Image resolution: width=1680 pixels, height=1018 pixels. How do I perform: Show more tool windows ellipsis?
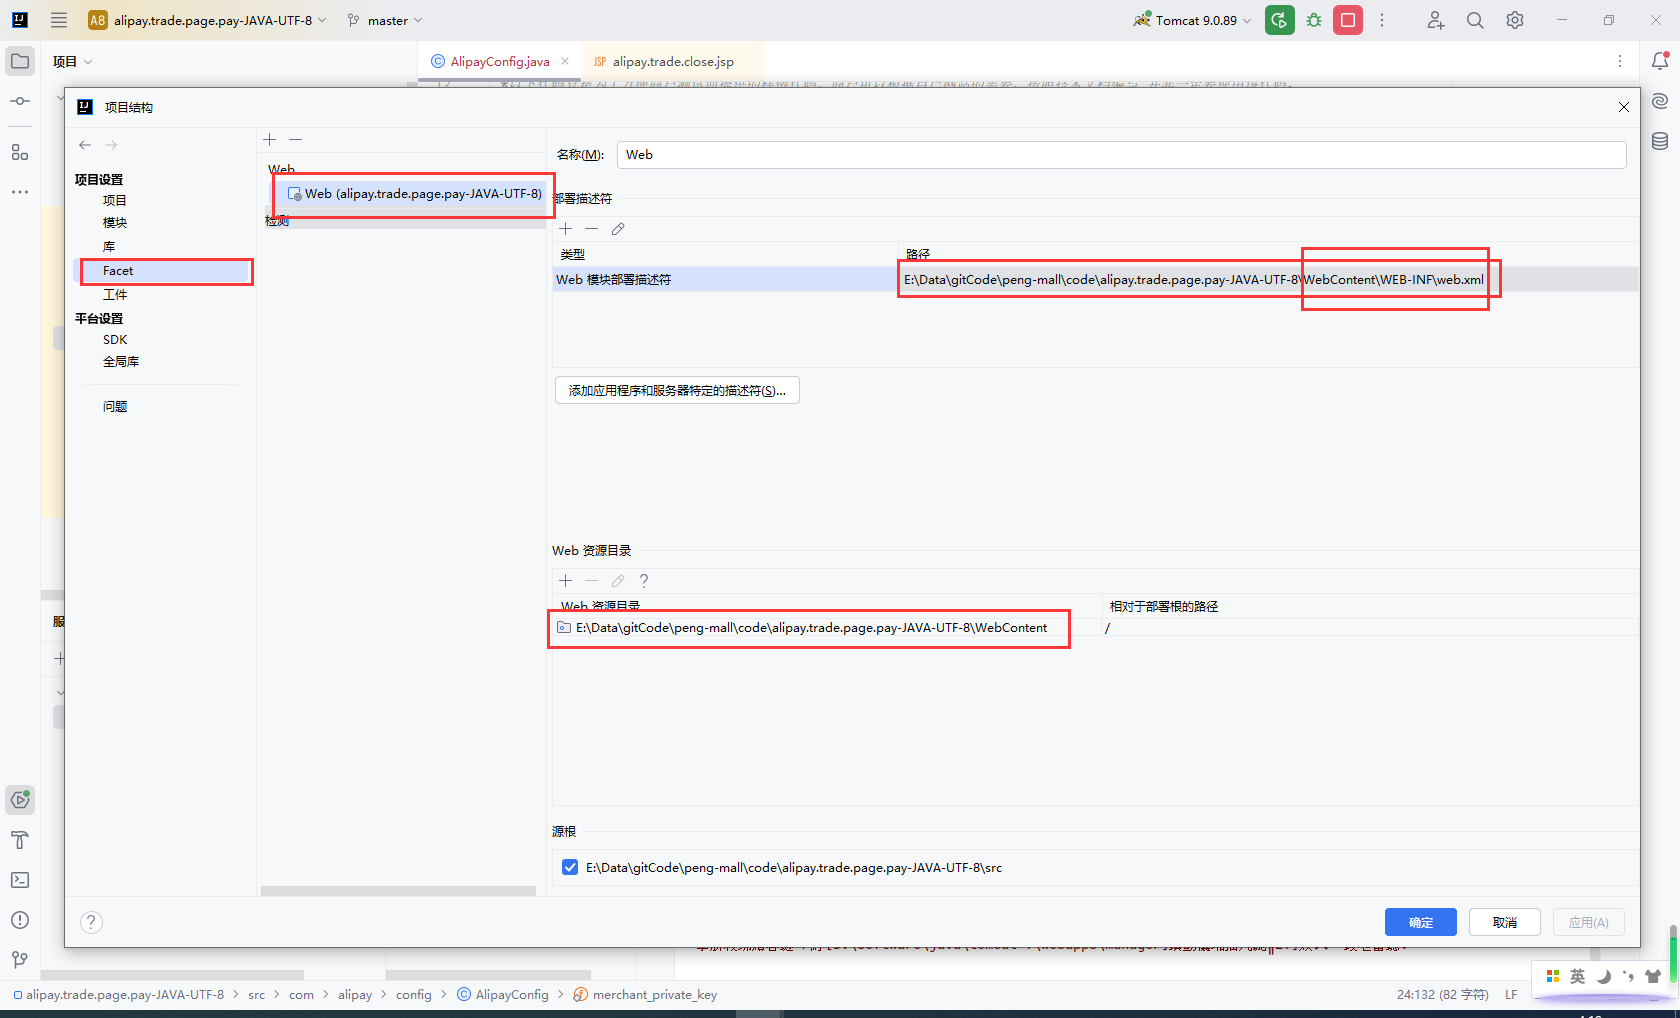pyautogui.click(x=20, y=192)
